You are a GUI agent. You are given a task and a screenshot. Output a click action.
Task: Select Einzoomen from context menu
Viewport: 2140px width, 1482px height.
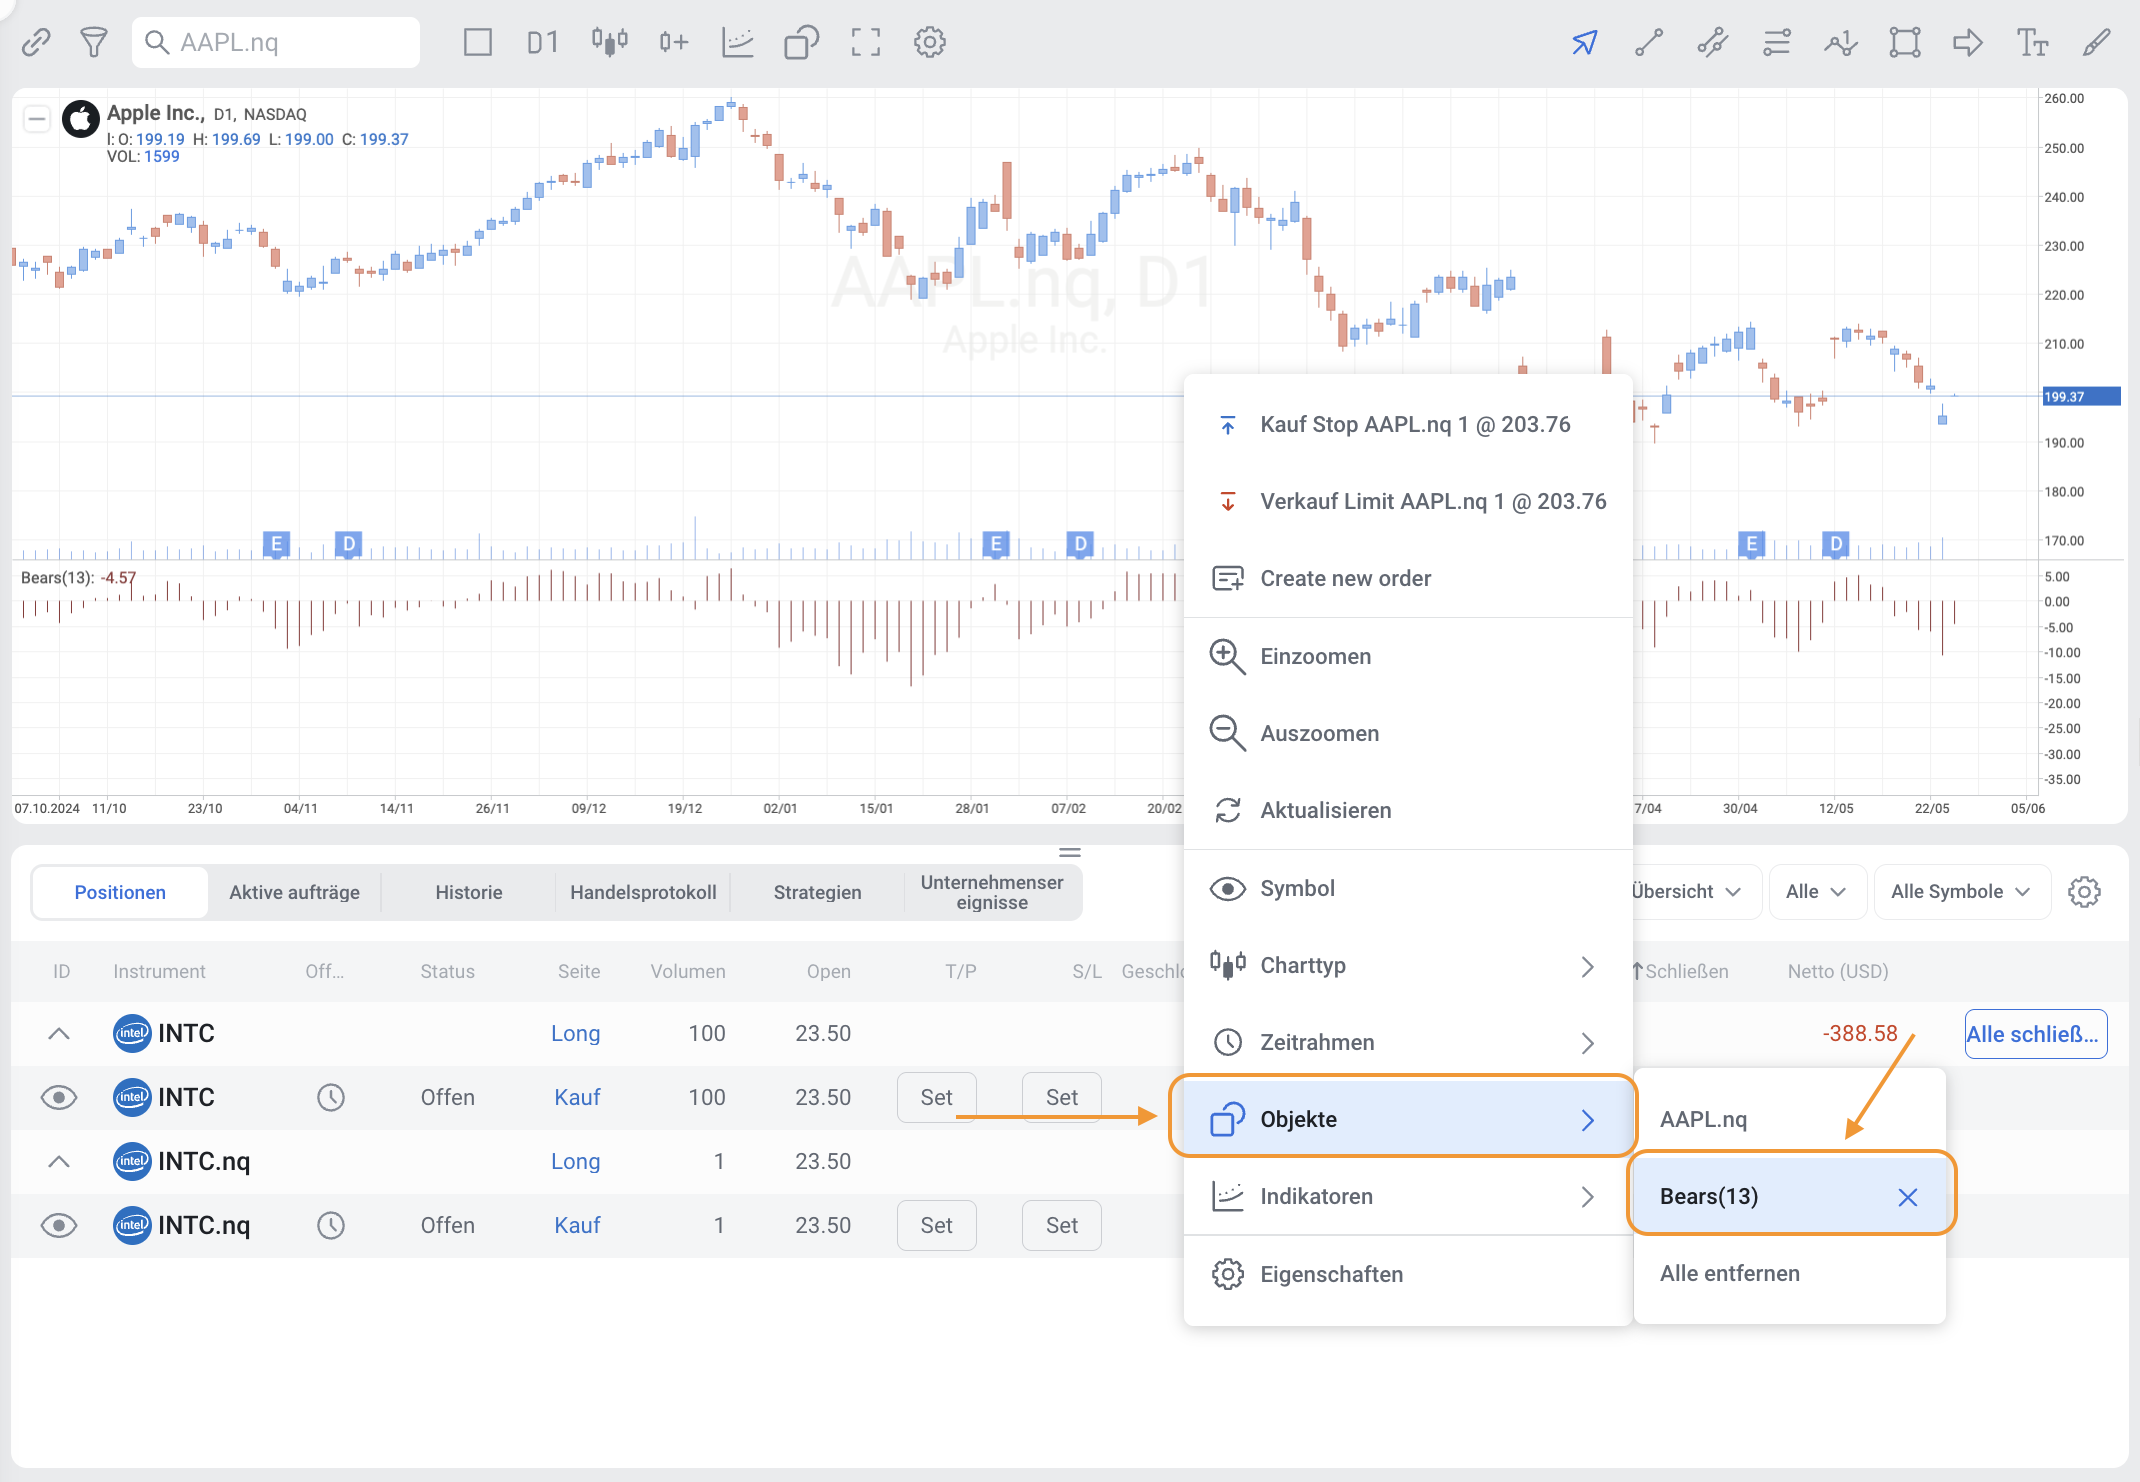(x=1315, y=657)
